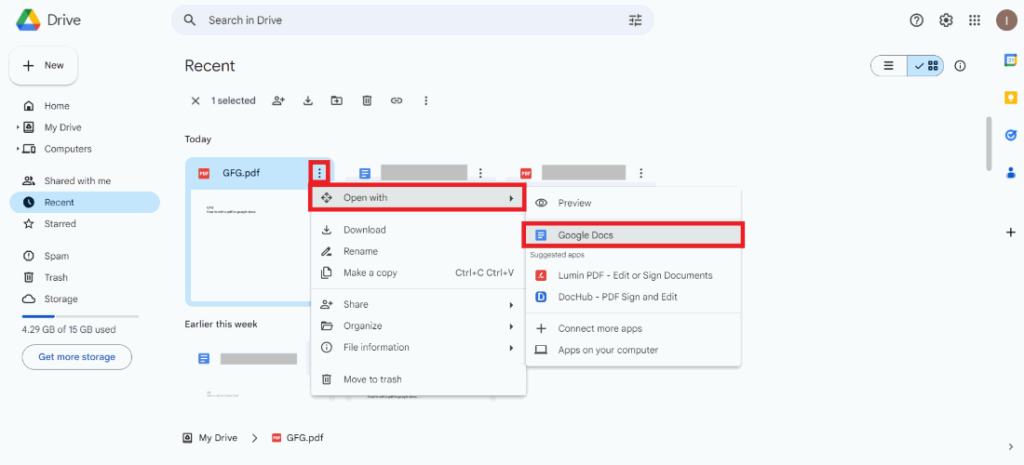
Task: Click the New button
Action: (x=44, y=65)
